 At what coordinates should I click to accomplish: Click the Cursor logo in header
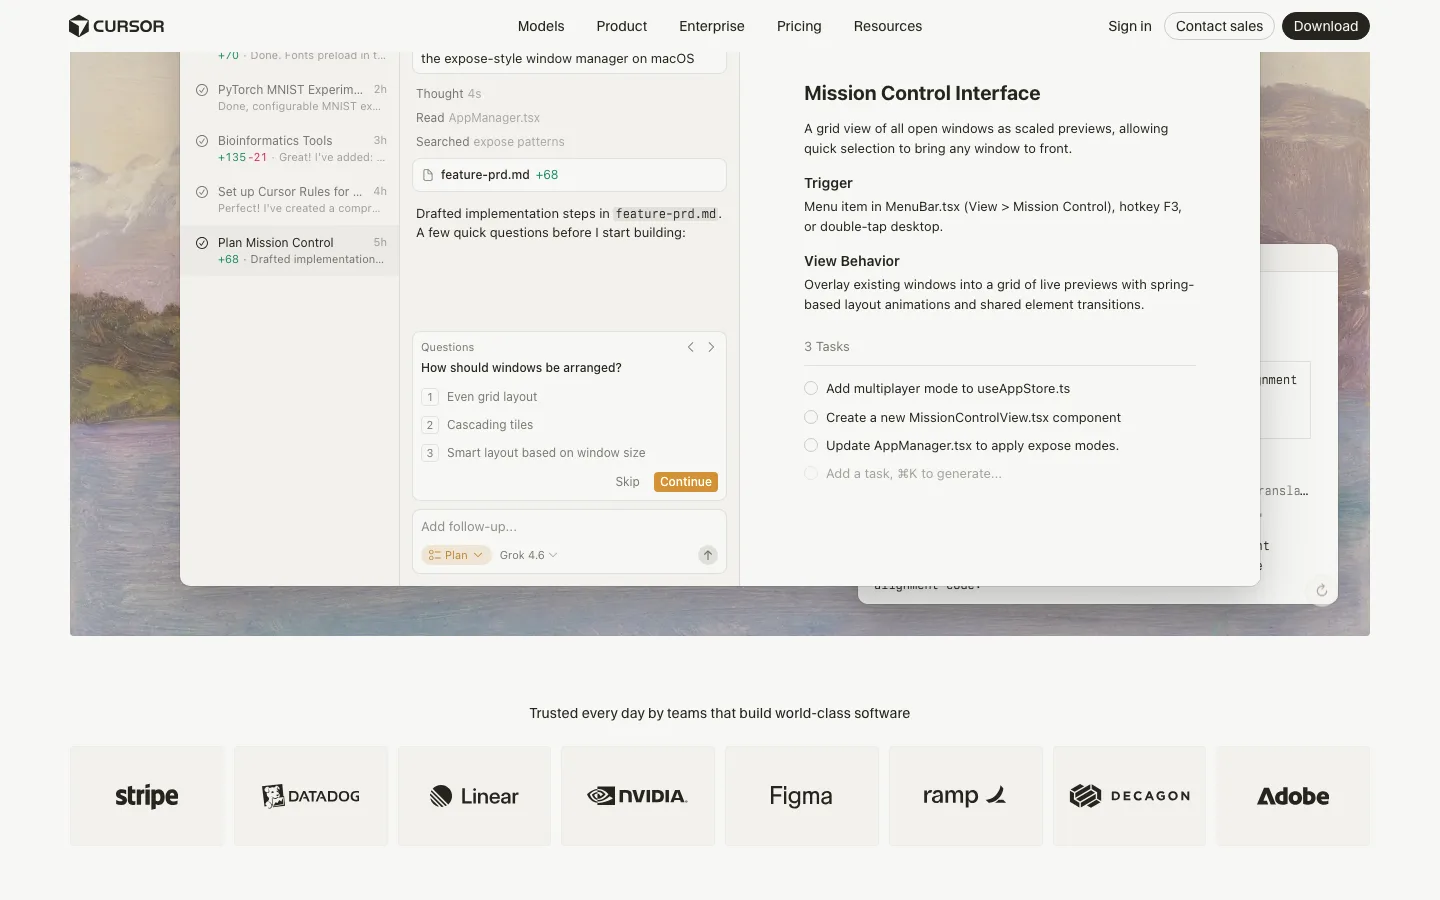116,26
